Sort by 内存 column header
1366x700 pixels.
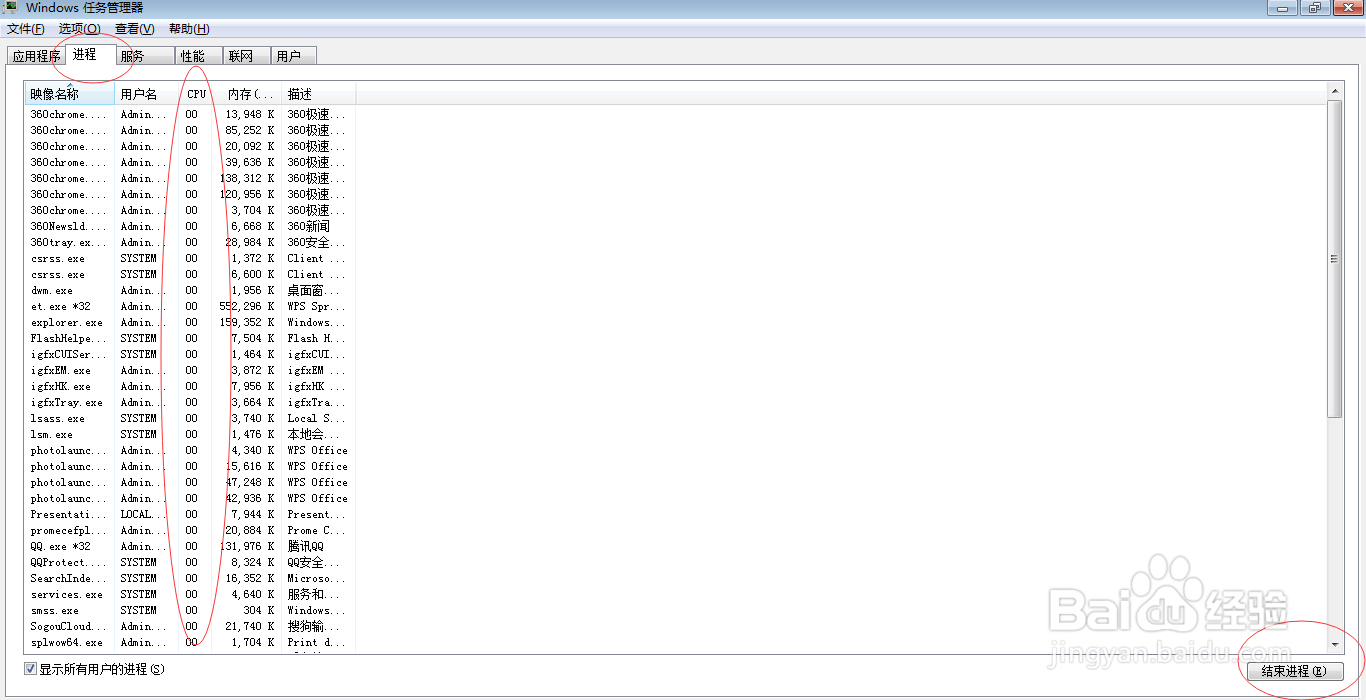(x=247, y=94)
